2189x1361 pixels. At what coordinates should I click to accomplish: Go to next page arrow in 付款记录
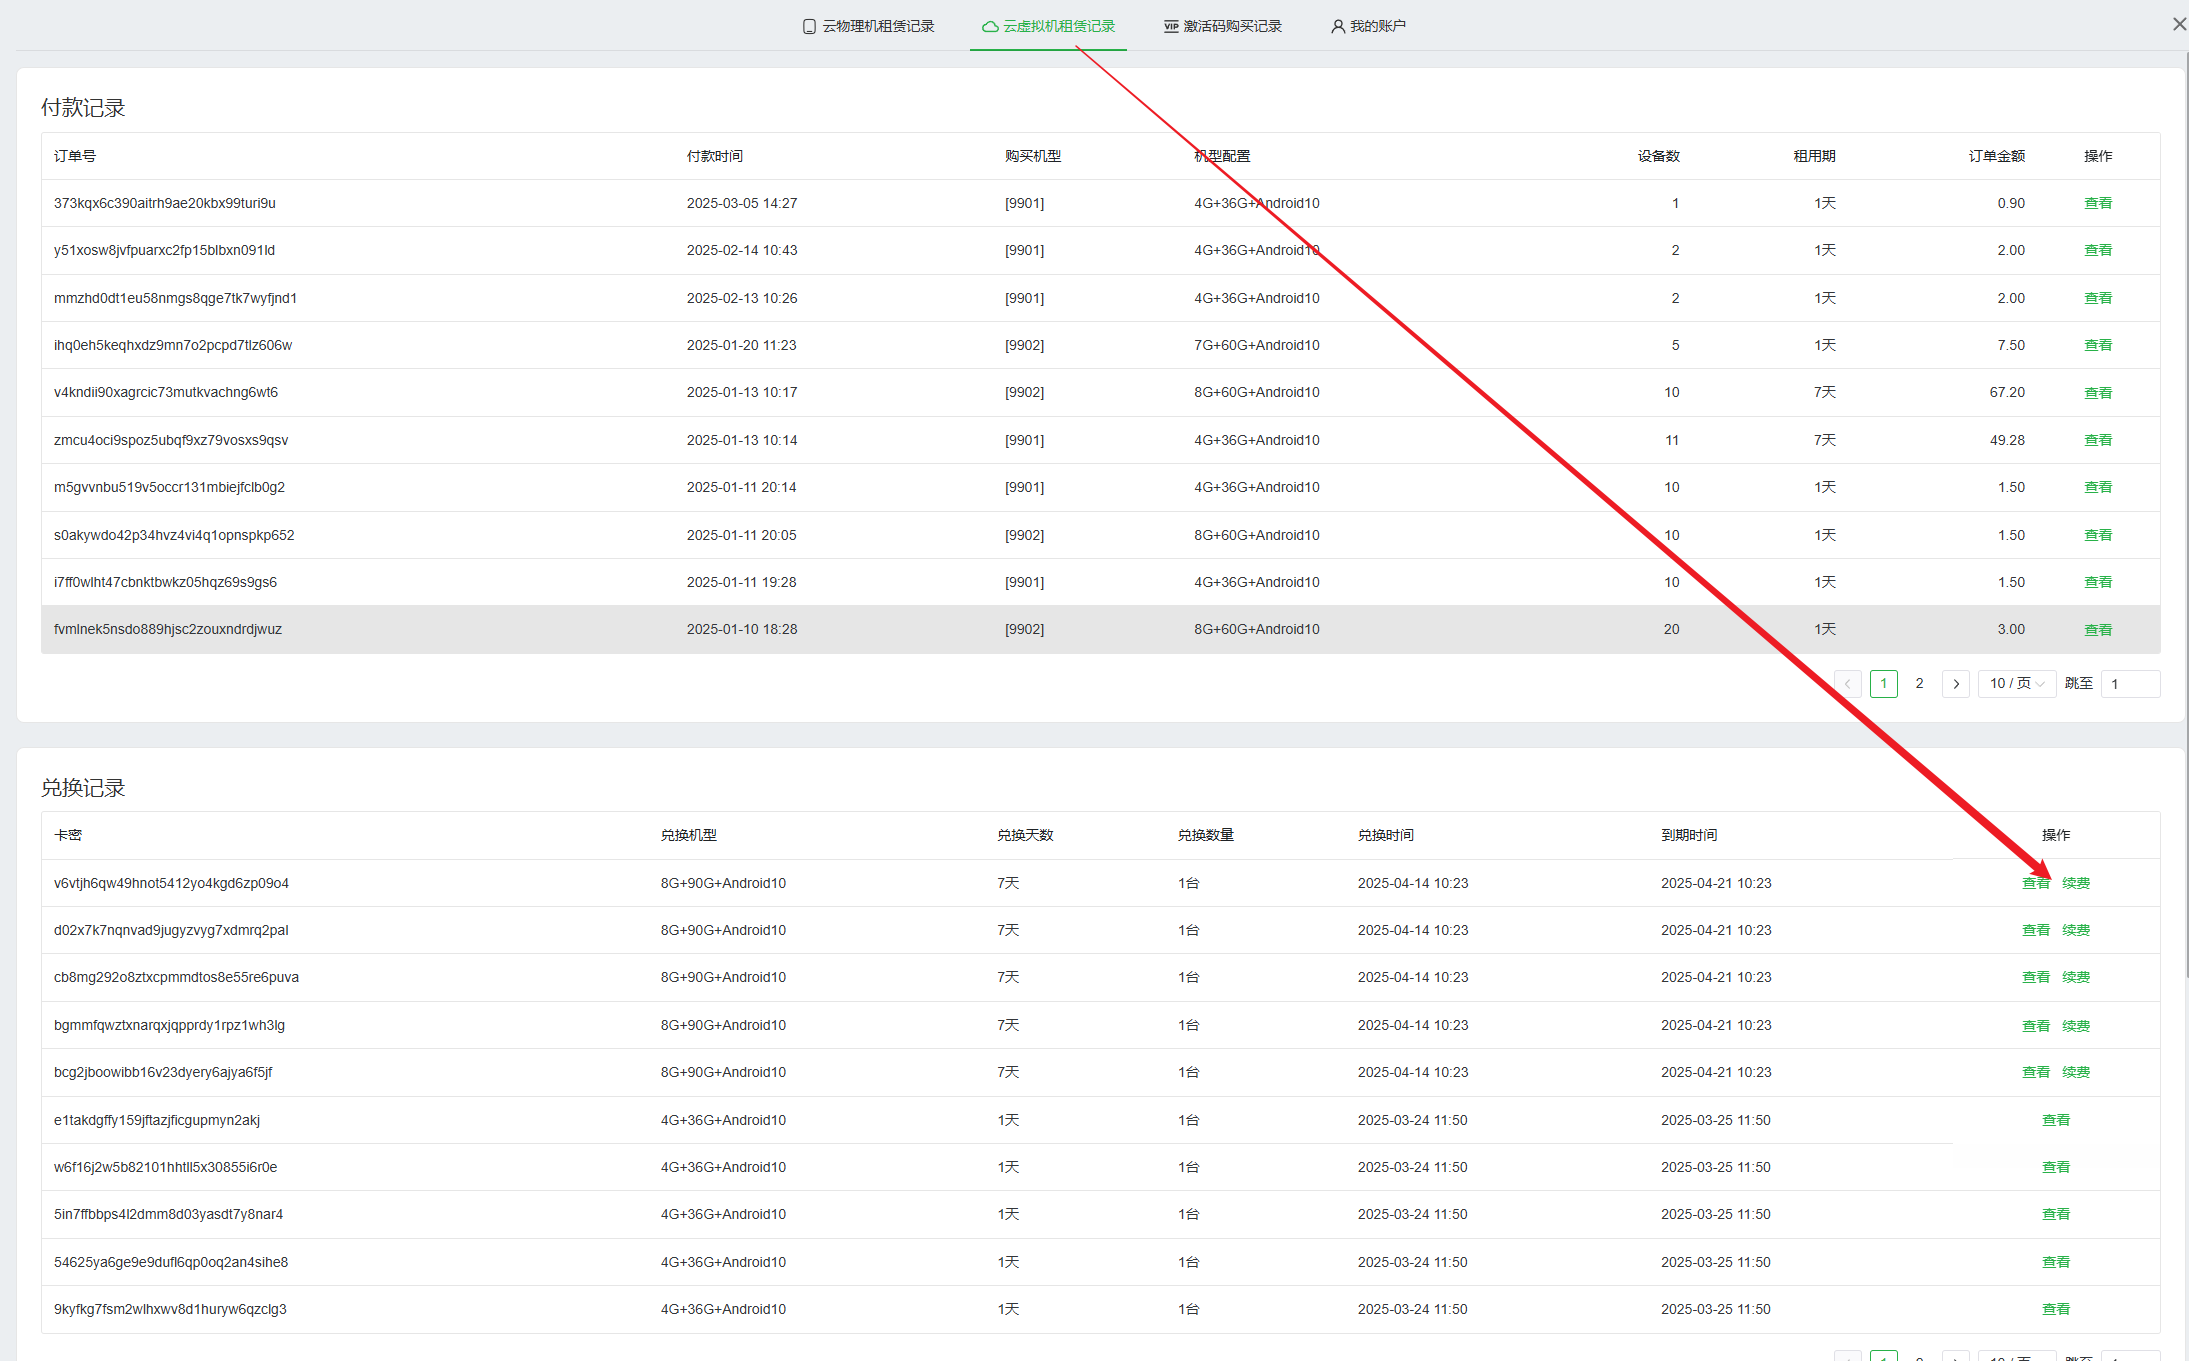coord(1955,684)
